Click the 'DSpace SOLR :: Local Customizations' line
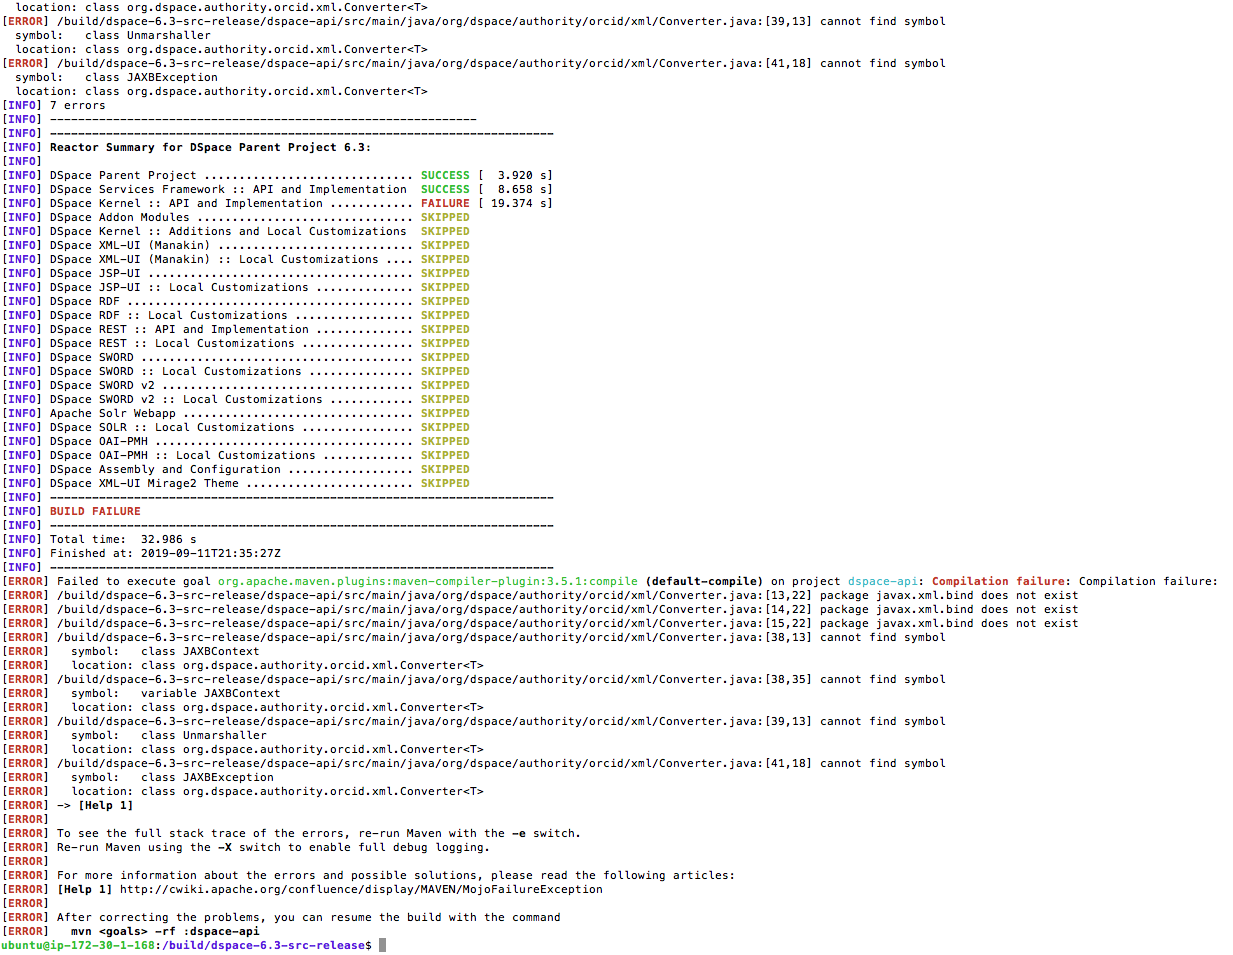The width and height of the screenshot is (1233, 955). click(236, 427)
